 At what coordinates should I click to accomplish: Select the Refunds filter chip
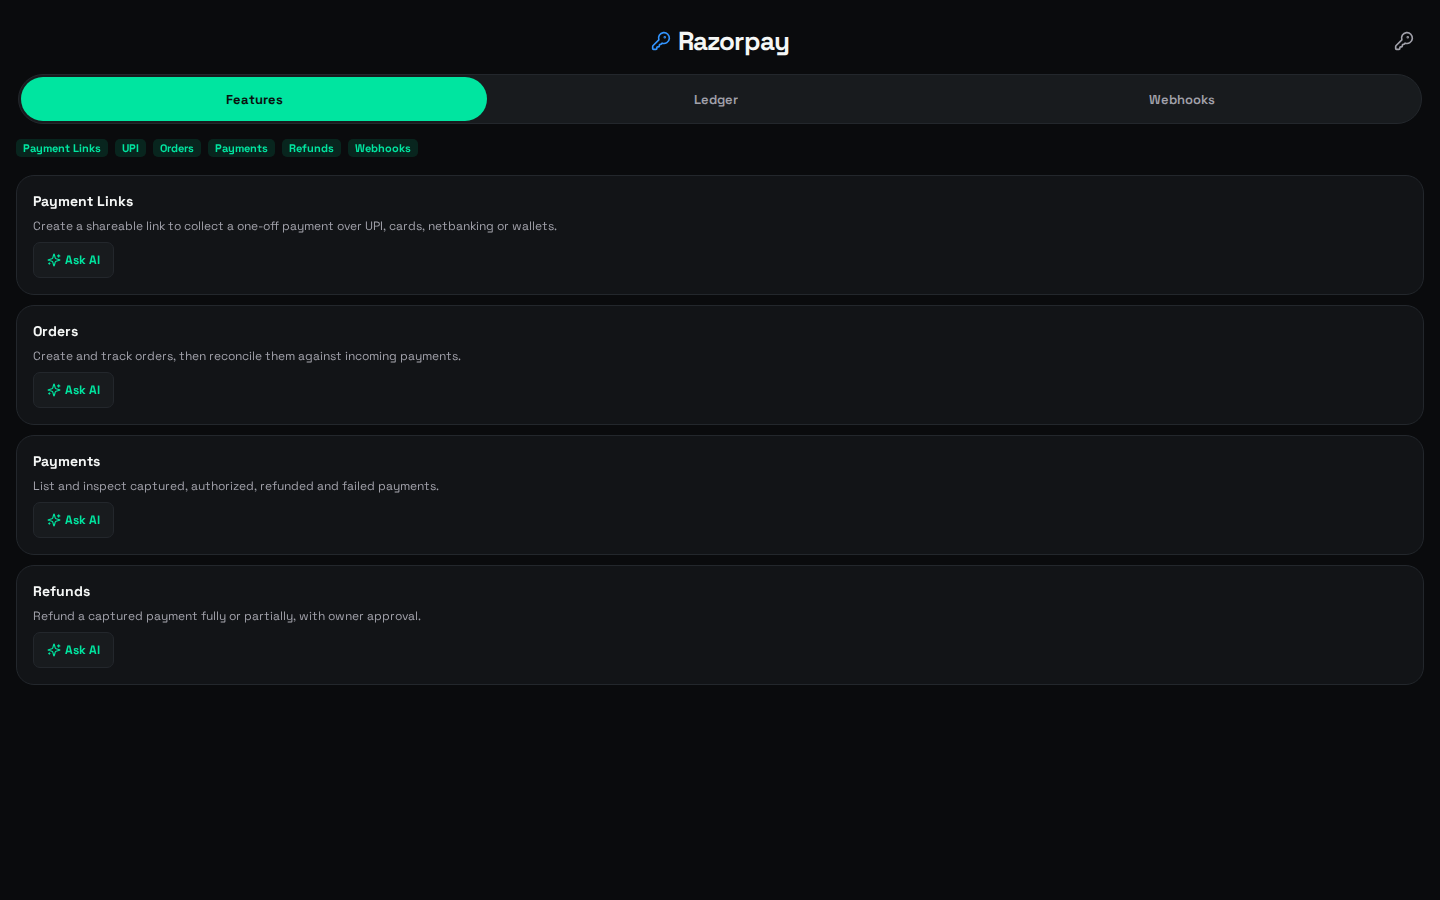[x=311, y=148]
